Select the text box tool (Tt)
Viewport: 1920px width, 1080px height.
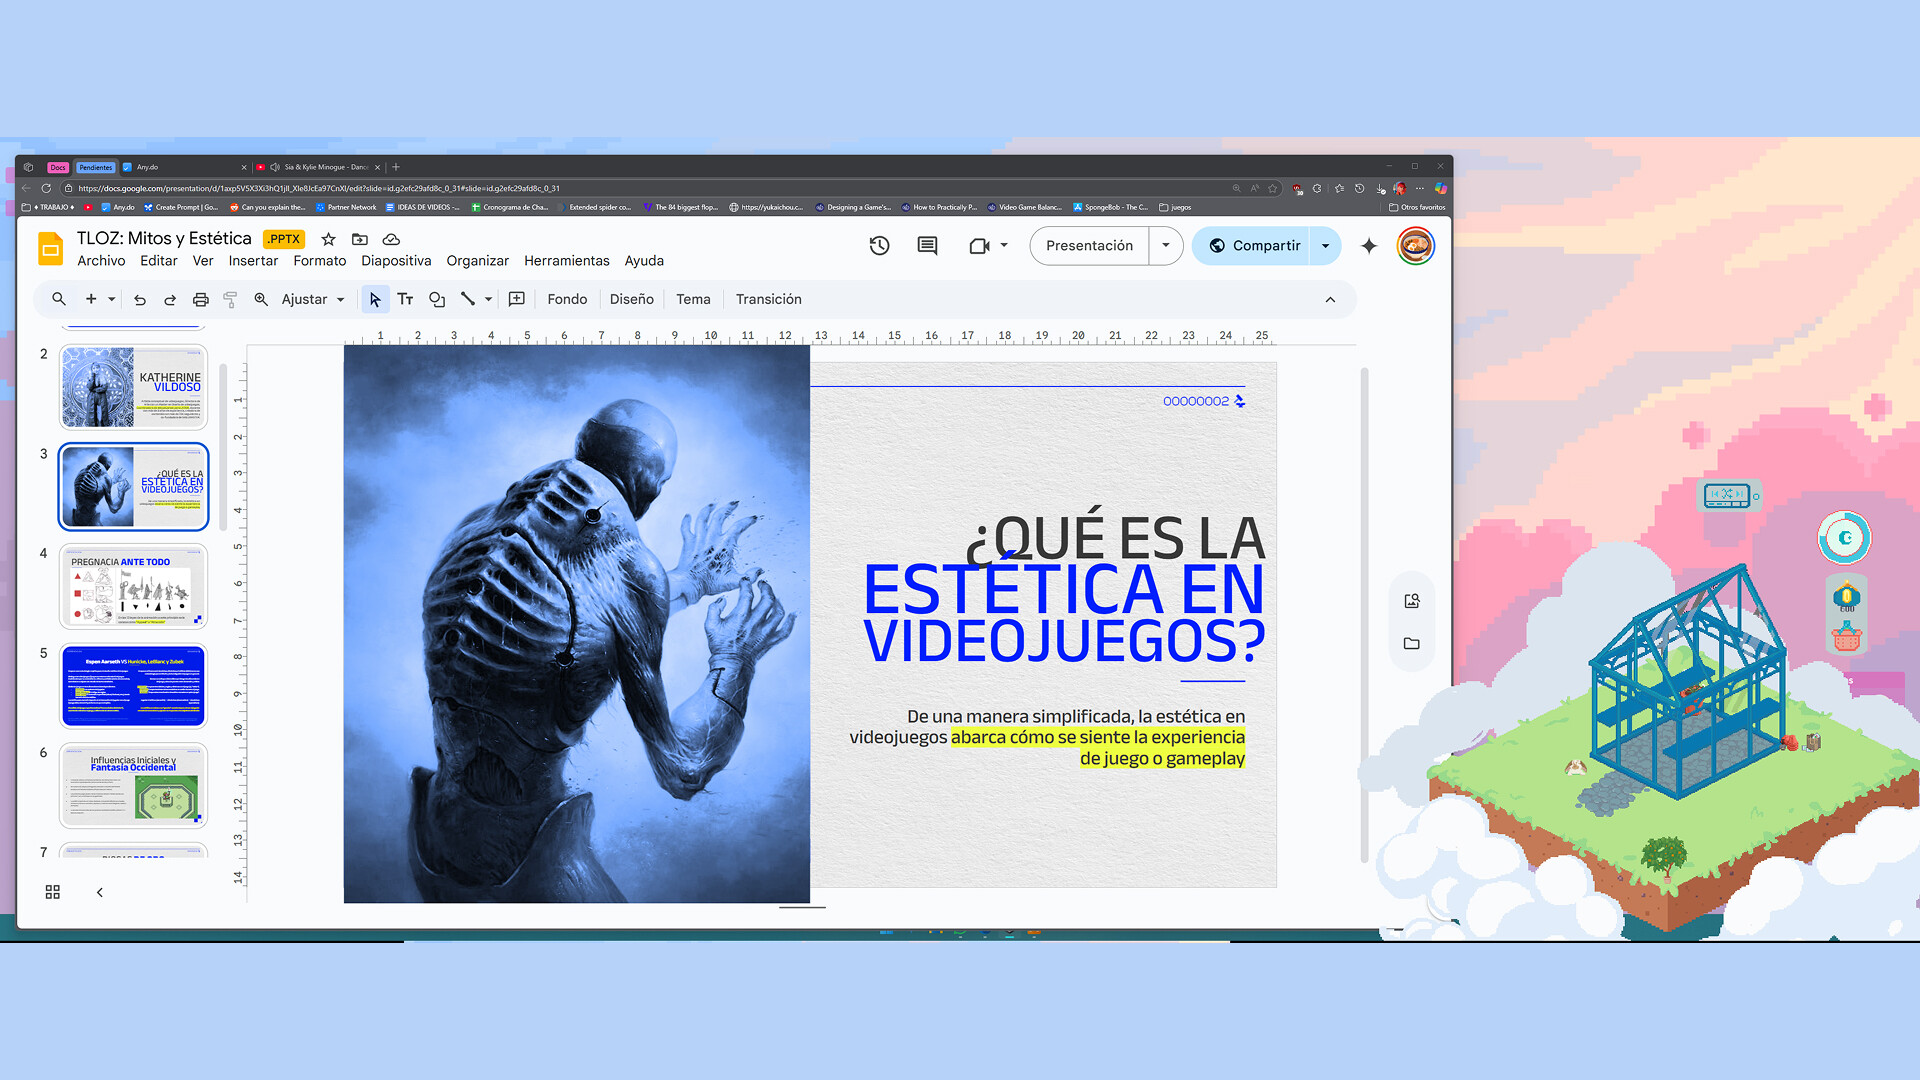[405, 299]
